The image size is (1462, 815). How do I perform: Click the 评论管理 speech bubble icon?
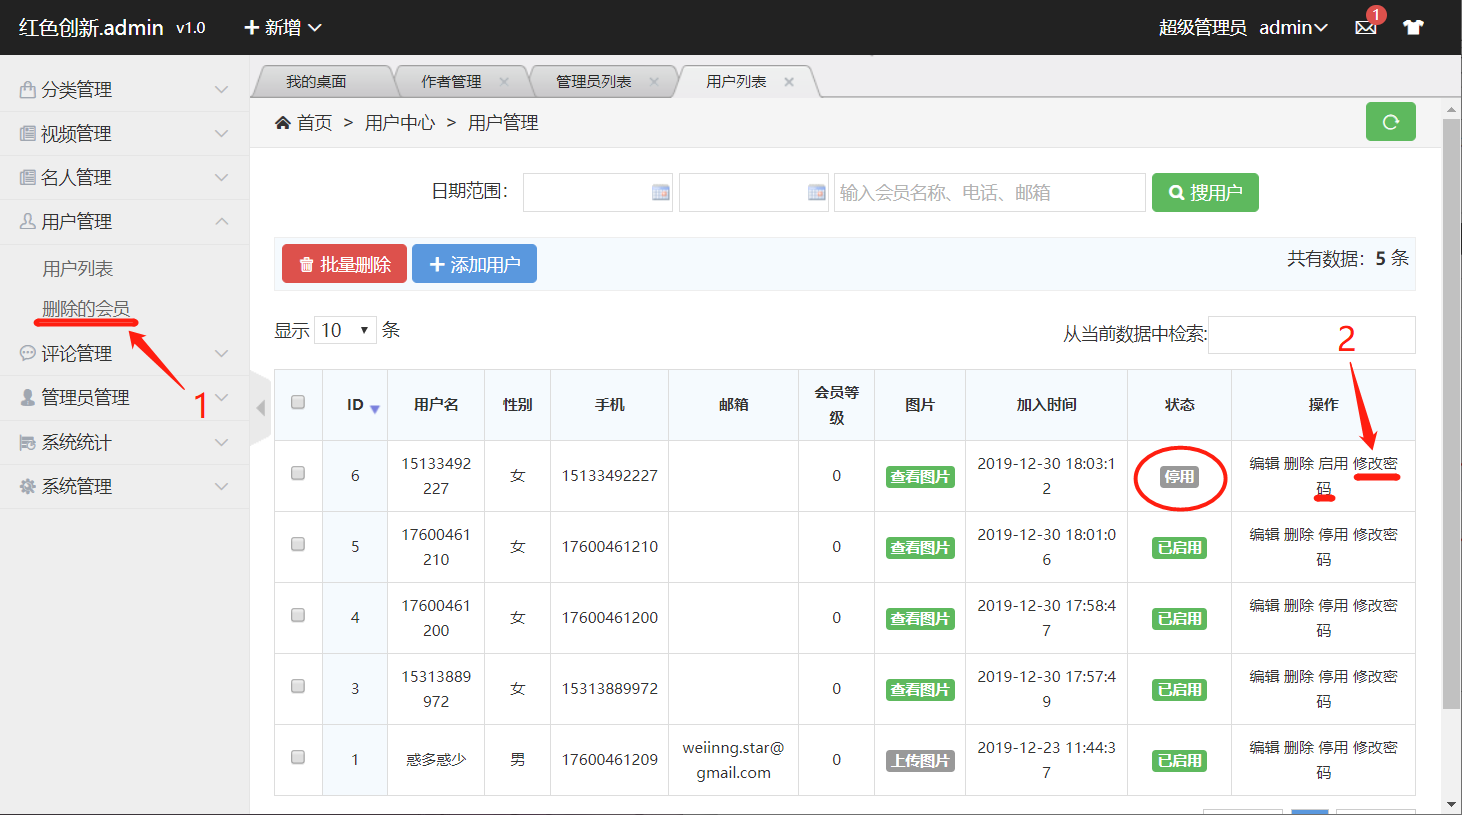coord(28,353)
